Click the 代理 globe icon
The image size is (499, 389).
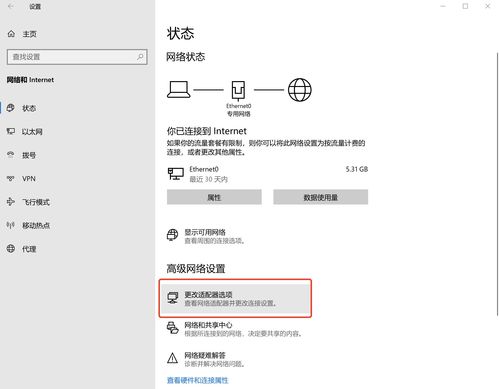point(11,248)
